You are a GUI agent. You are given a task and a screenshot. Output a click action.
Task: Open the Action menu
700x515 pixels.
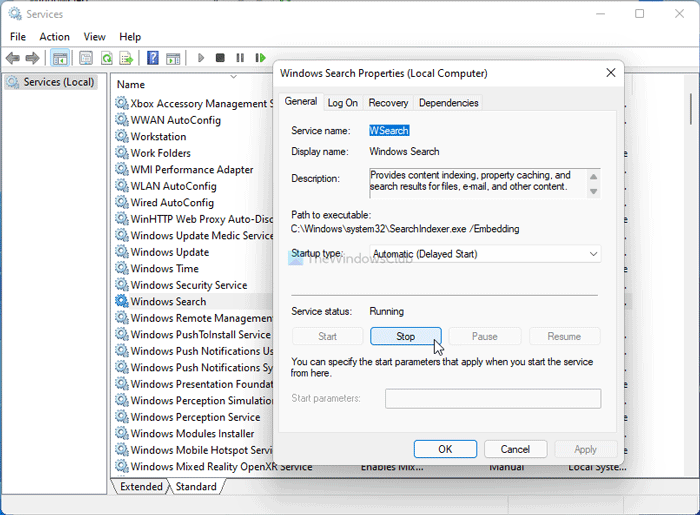54,37
